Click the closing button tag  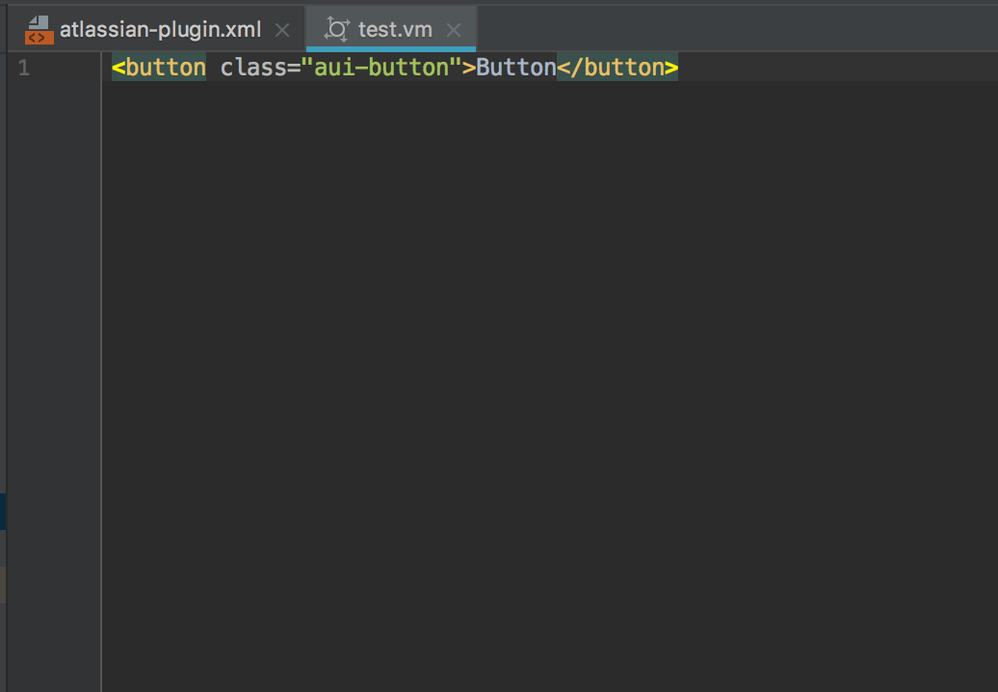click(x=617, y=67)
